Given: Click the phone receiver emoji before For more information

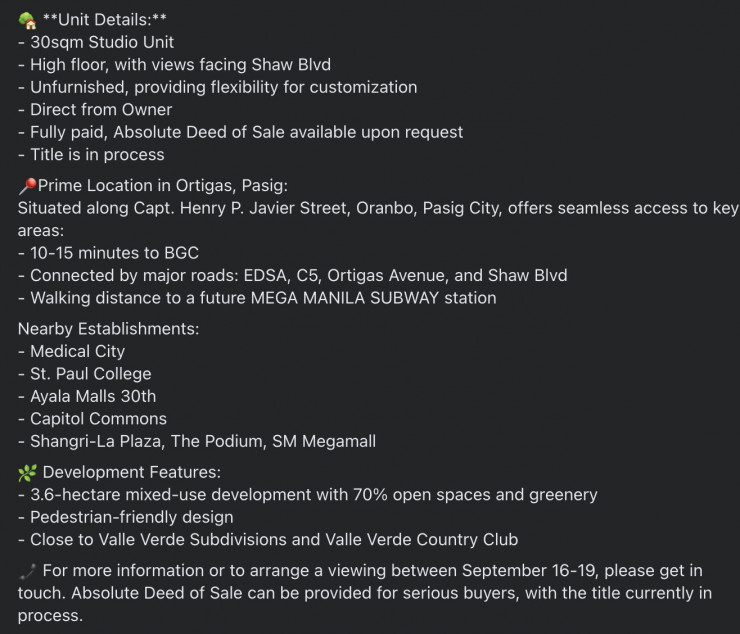Looking at the screenshot, I should pos(27,571).
